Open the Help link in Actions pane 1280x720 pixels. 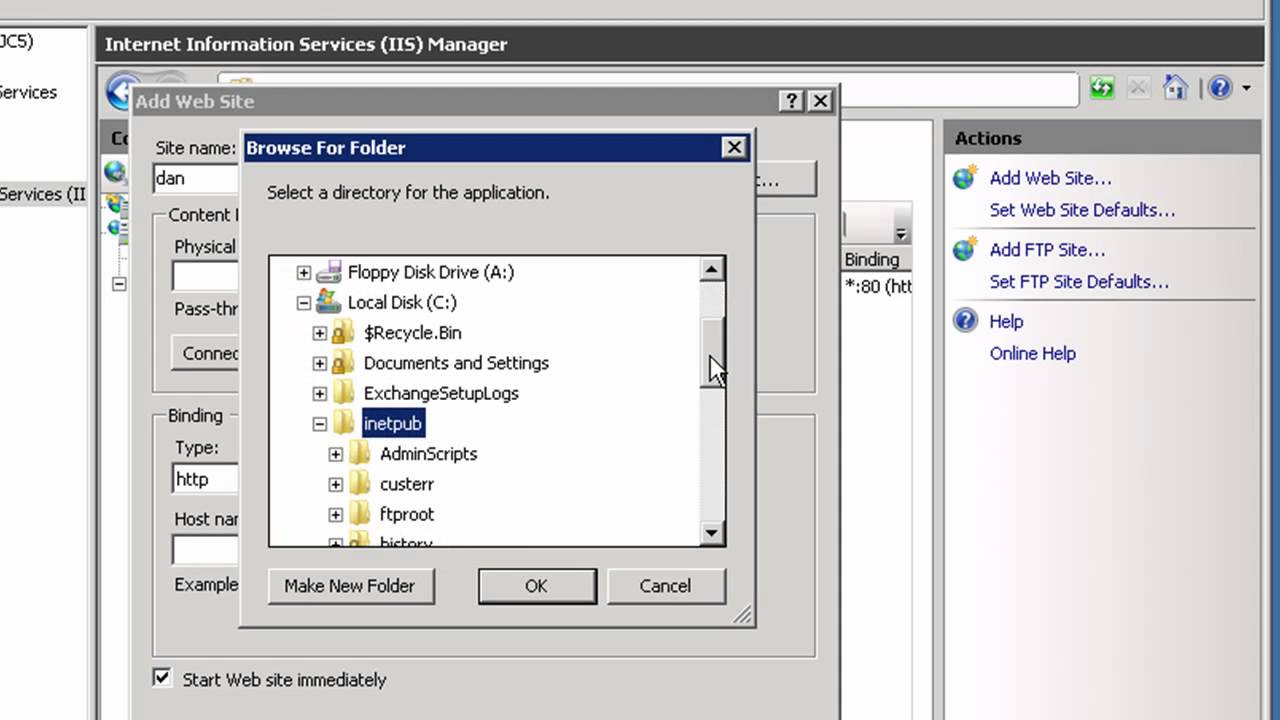pos(1006,321)
